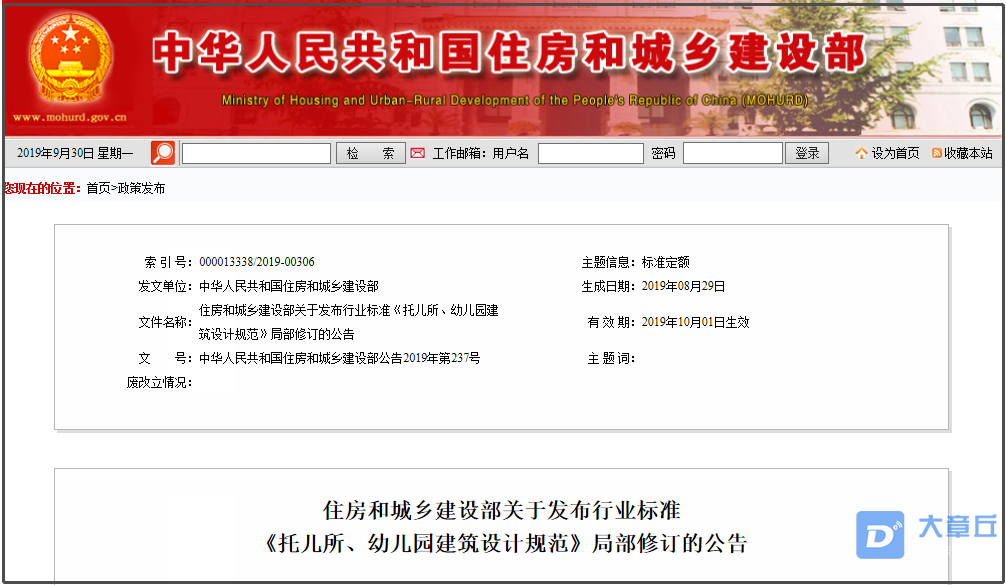Screen dimensions: 1006x585
Task: Click the 检索 search button
Action: (x=371, y=153)
